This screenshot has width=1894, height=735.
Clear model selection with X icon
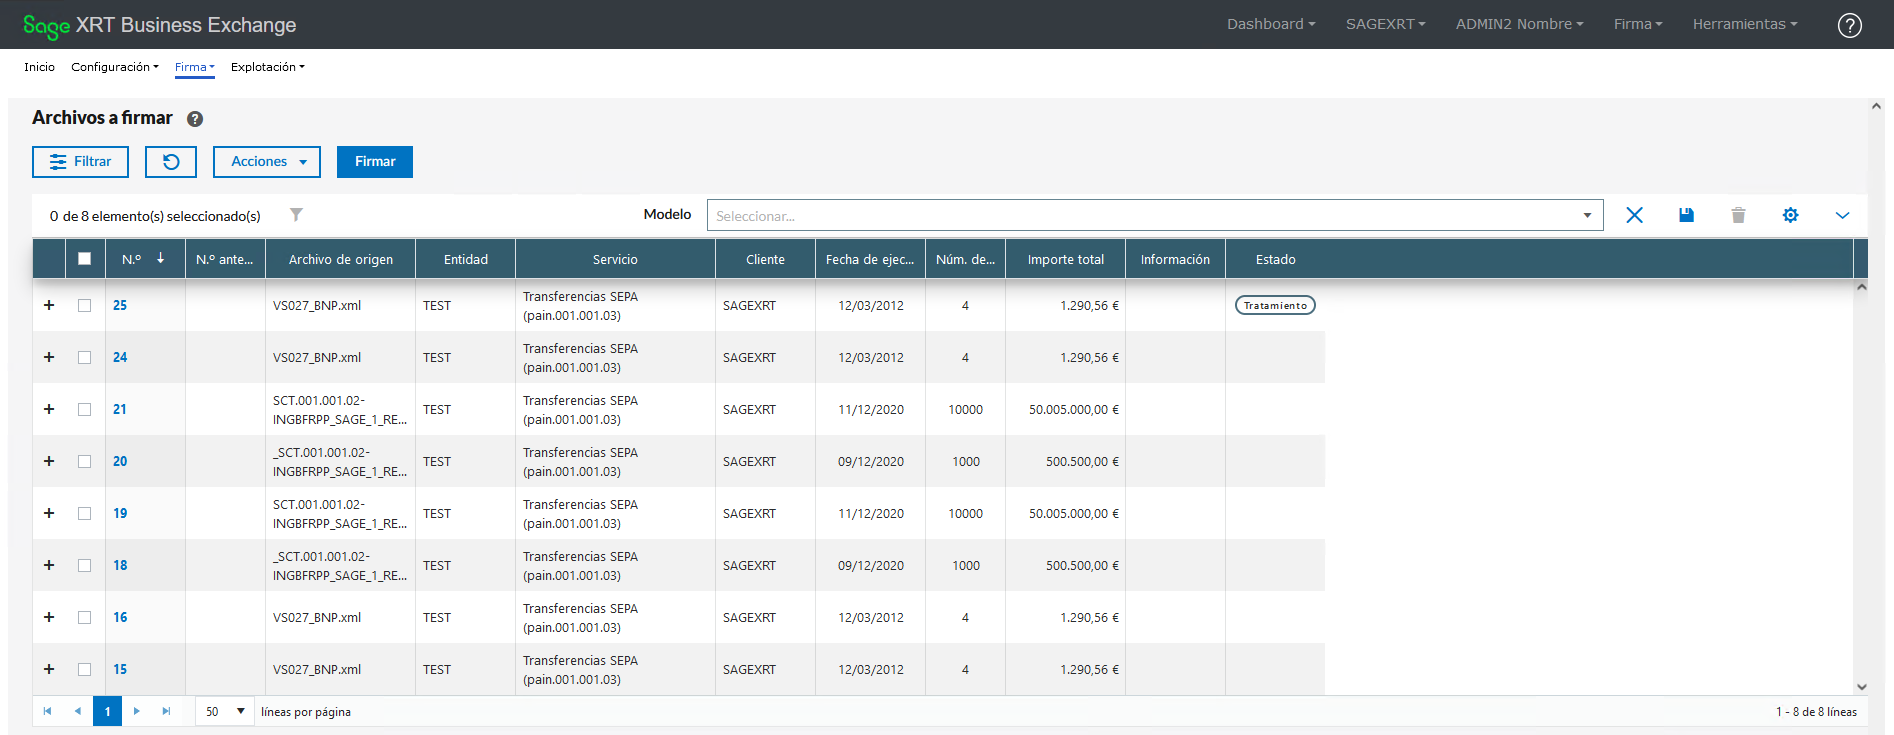(1634, 215)
